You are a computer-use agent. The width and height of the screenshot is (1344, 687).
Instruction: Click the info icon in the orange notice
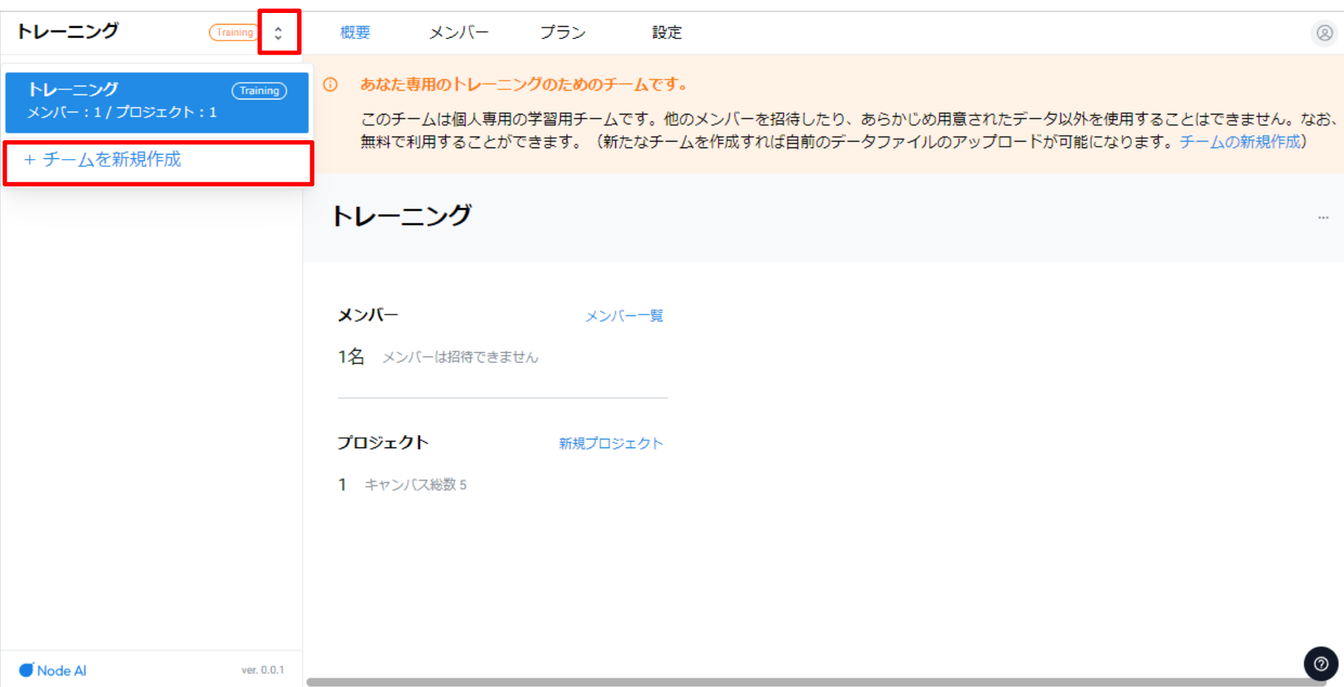point(330,85)
